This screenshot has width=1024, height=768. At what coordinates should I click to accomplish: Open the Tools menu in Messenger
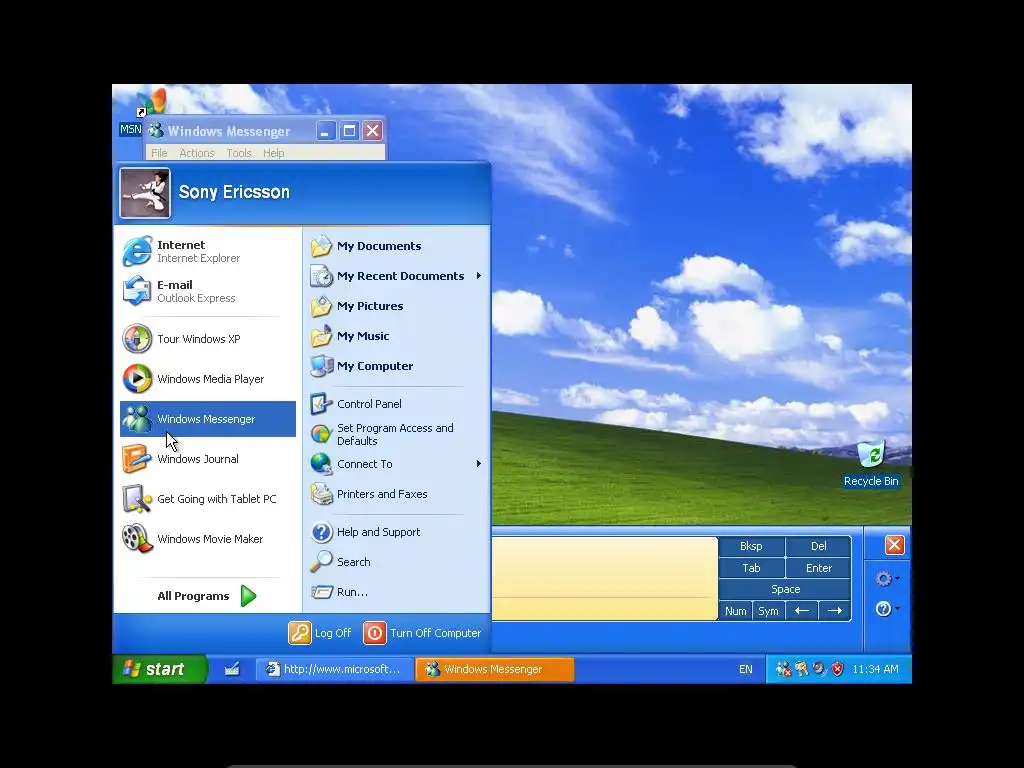pyautogui.click(x=239, y=153)
